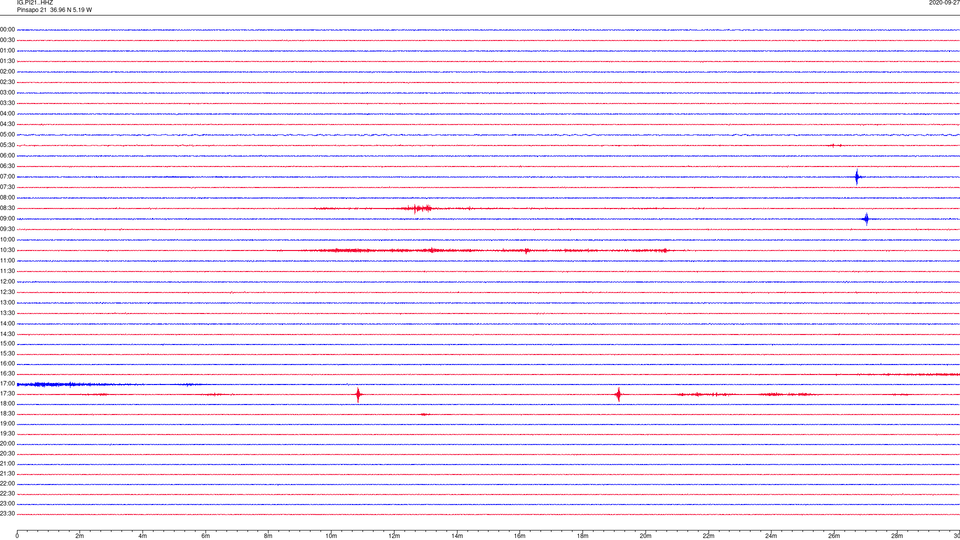
Task: Click the 05:30 time label
Action: [7, 145]
